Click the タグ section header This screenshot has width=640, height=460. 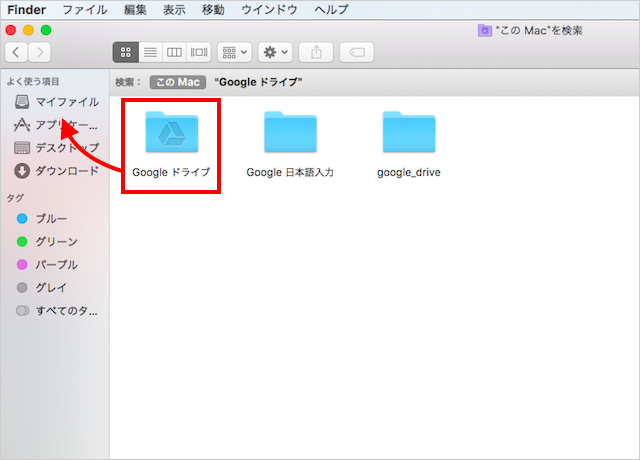[x=15, y=198]
